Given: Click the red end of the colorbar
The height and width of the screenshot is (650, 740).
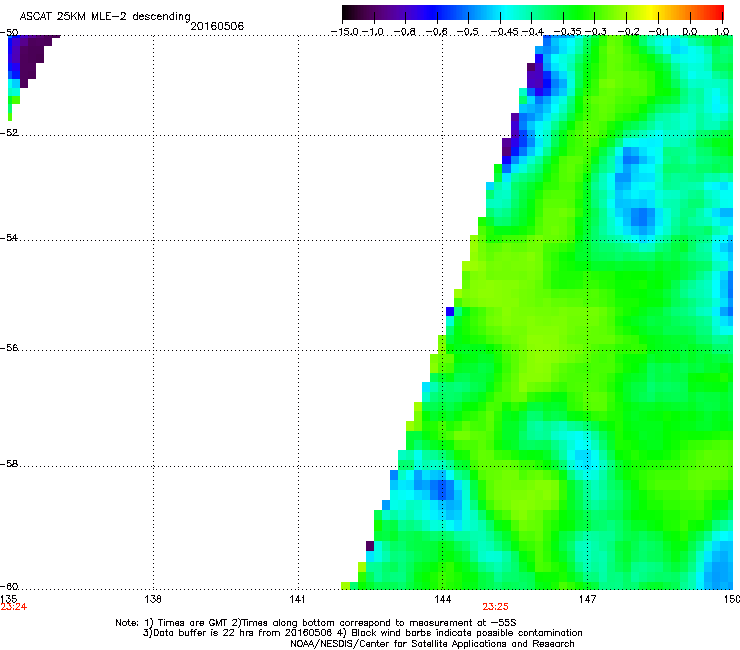Looking at the screenshot, I should (x=717, y=13).
